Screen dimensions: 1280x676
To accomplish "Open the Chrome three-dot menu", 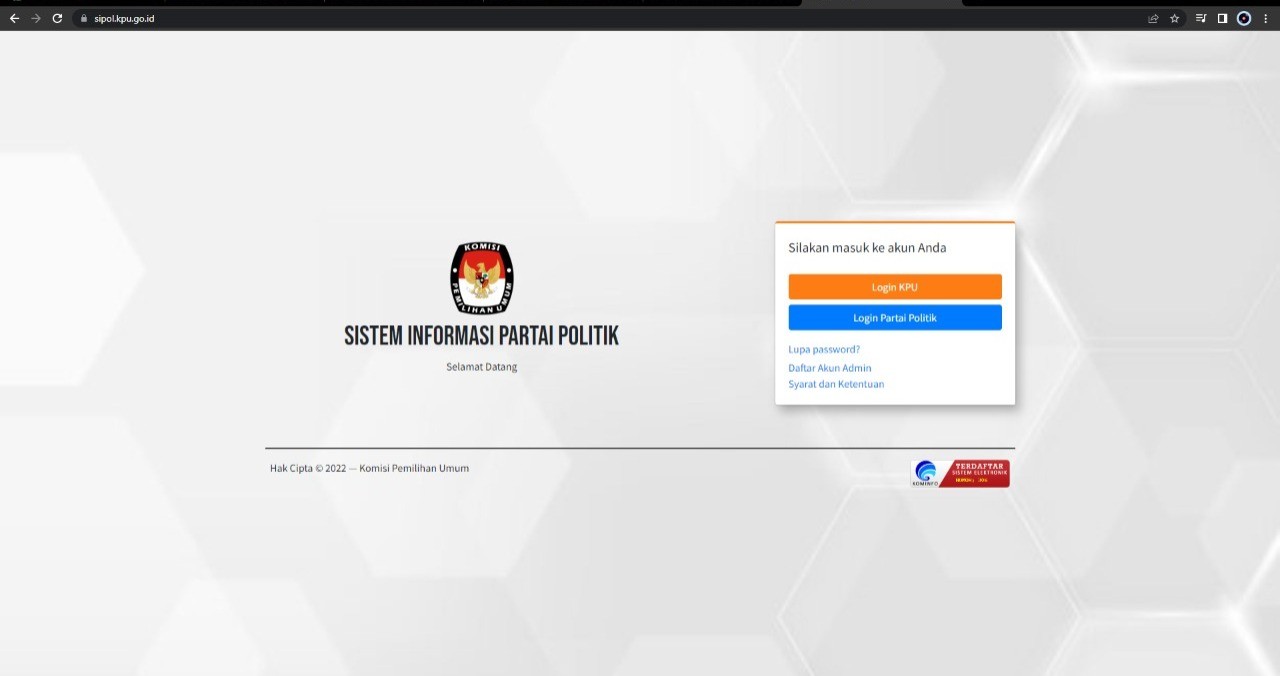I will pyautogui.click(x=1266, y=18).
